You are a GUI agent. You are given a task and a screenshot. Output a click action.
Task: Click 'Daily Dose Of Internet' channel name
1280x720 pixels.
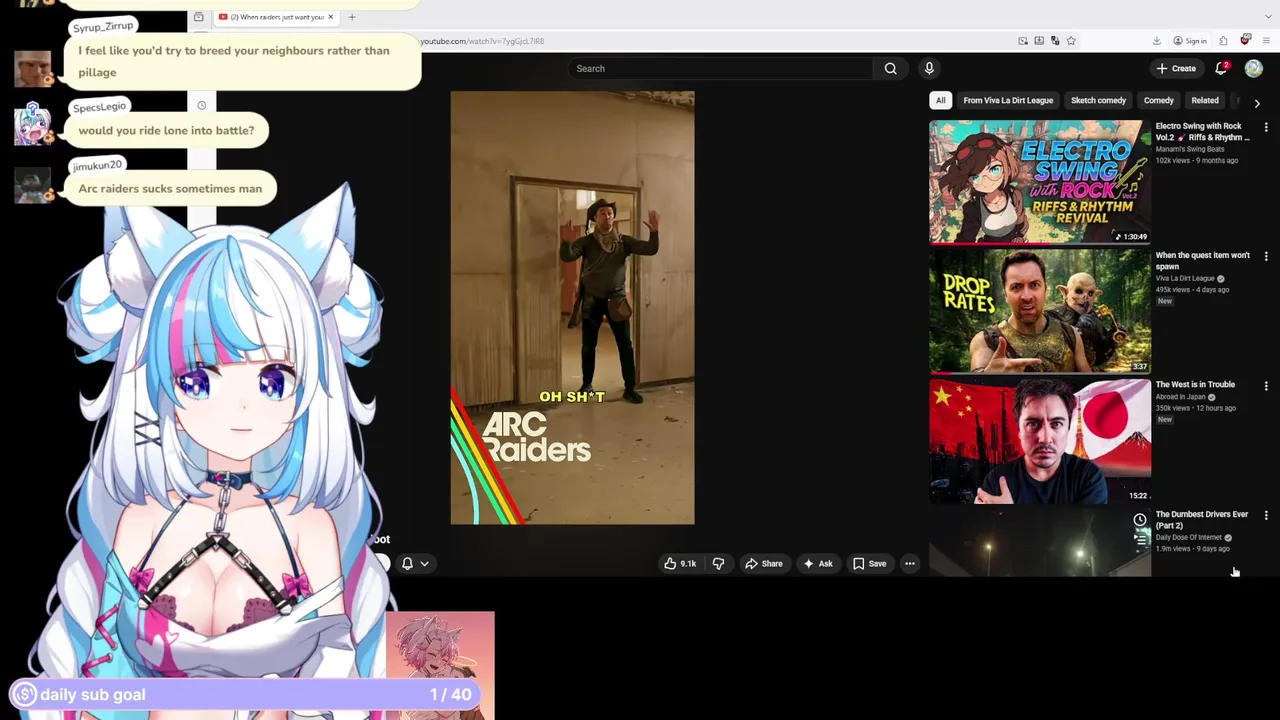pyautogui.click(x=1189, y=538)
